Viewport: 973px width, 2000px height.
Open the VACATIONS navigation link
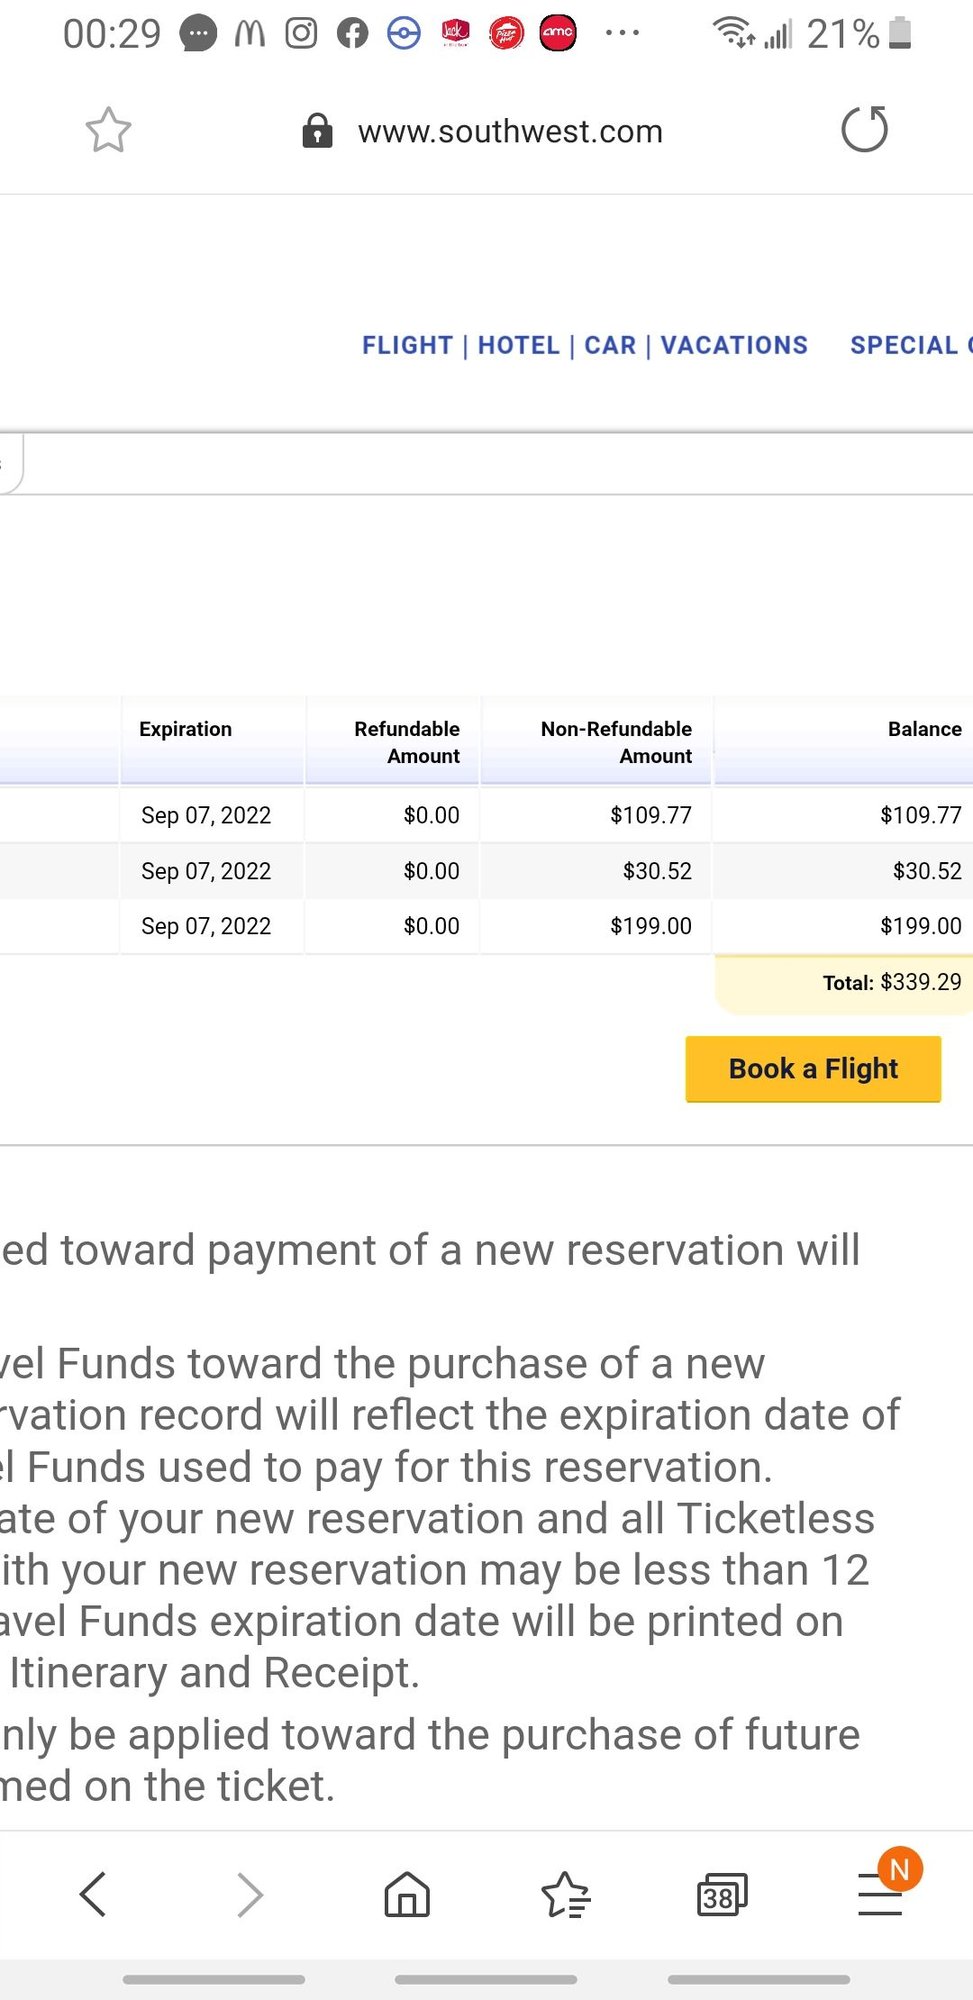(734, 345)
